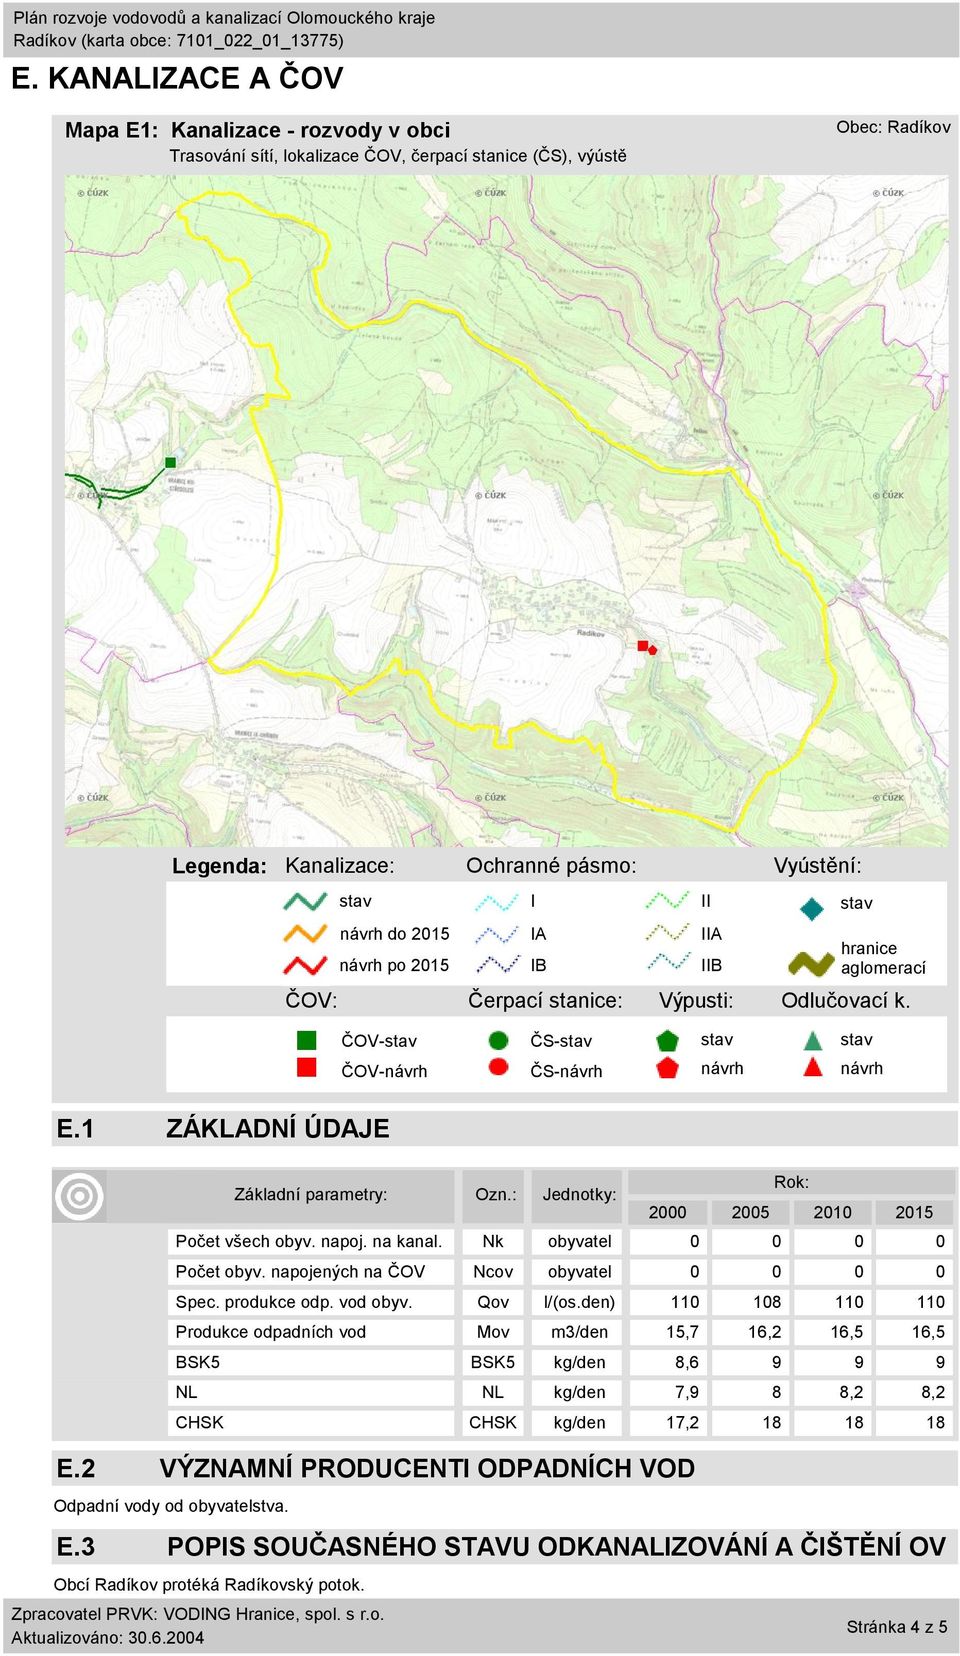The width and height of the screenshot is (960, 1656).
Task: Click the green Kanalizace stav line icon
Action: coord(305,901)
